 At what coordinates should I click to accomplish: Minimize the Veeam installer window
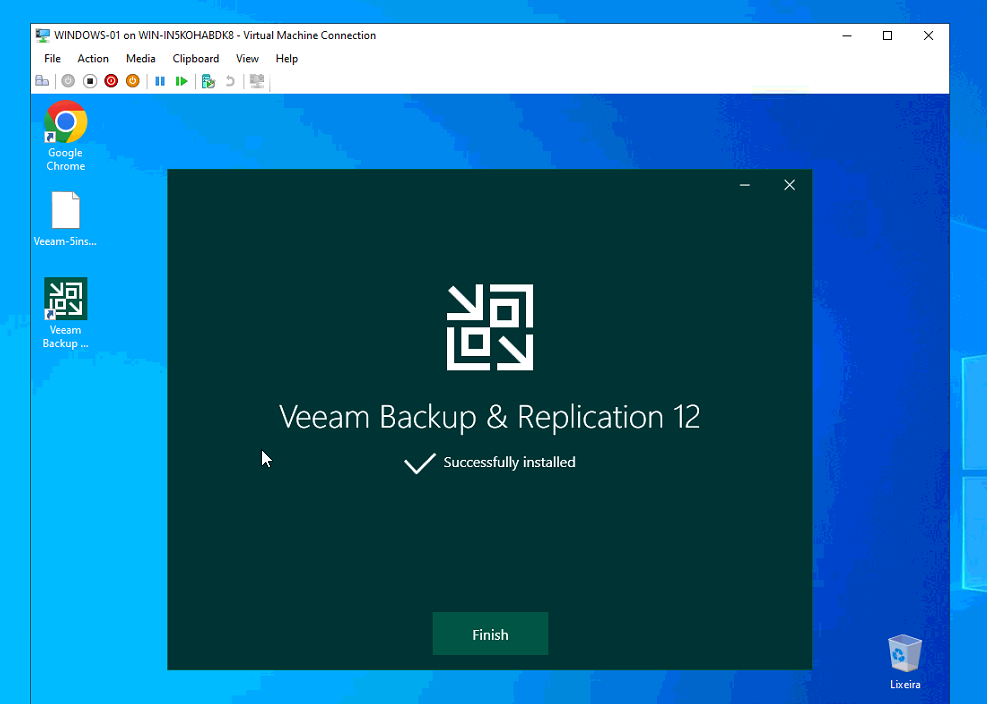coord(745,185)
